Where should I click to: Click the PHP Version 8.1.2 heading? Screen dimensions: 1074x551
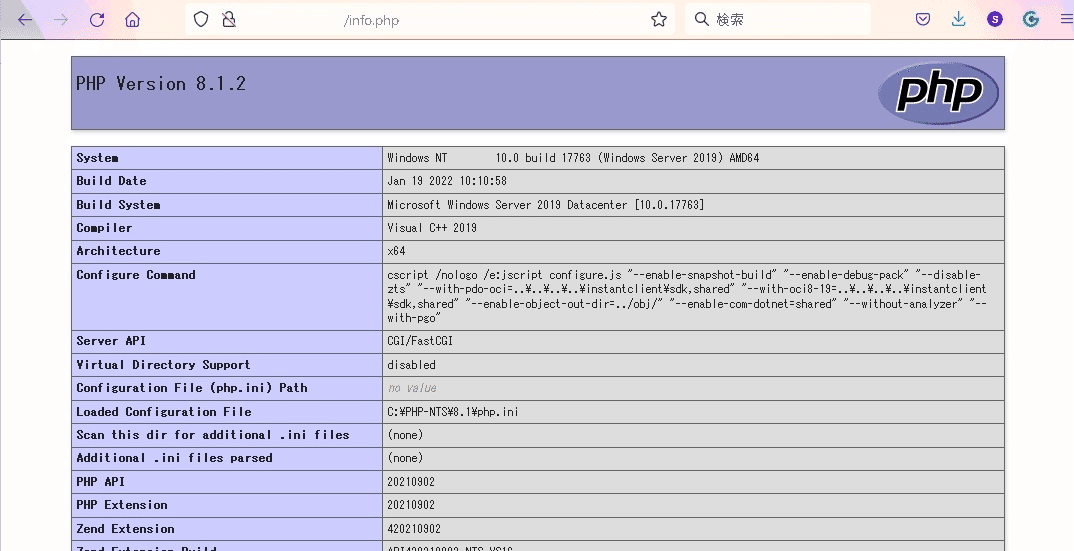tap(161, 84)
